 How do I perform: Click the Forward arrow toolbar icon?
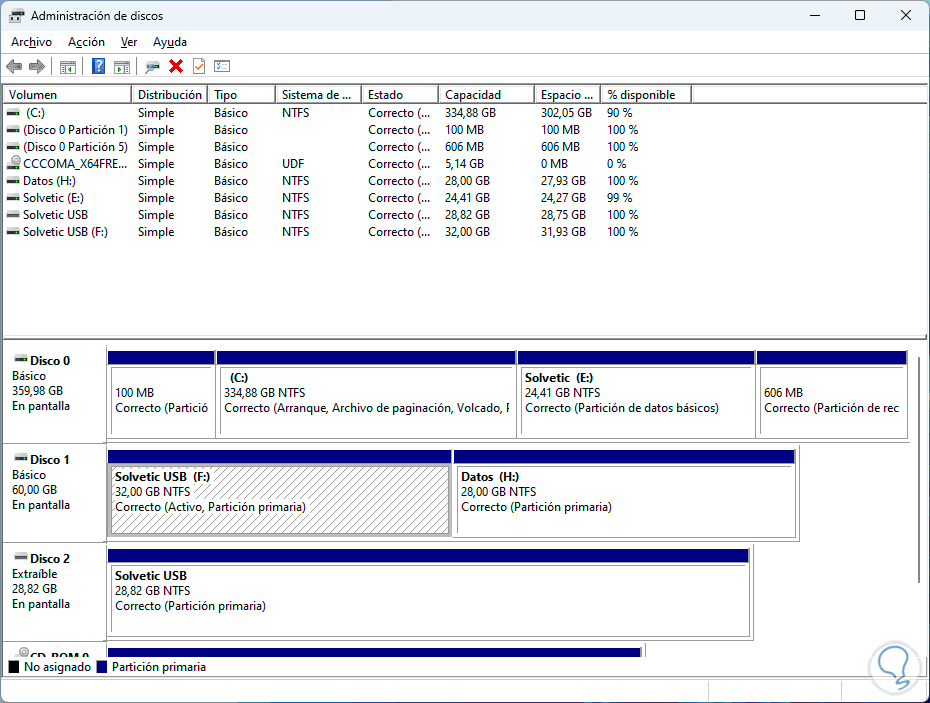[x=37, y=66]
